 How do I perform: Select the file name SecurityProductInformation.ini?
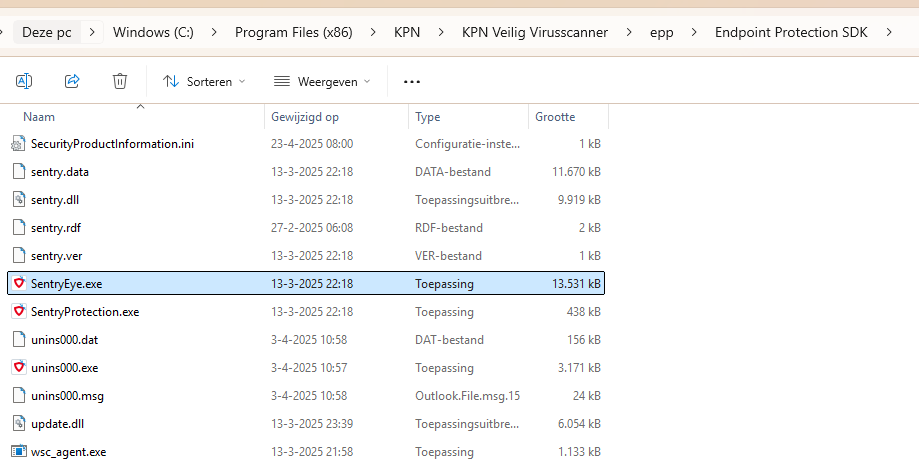(x=113, y=144)
